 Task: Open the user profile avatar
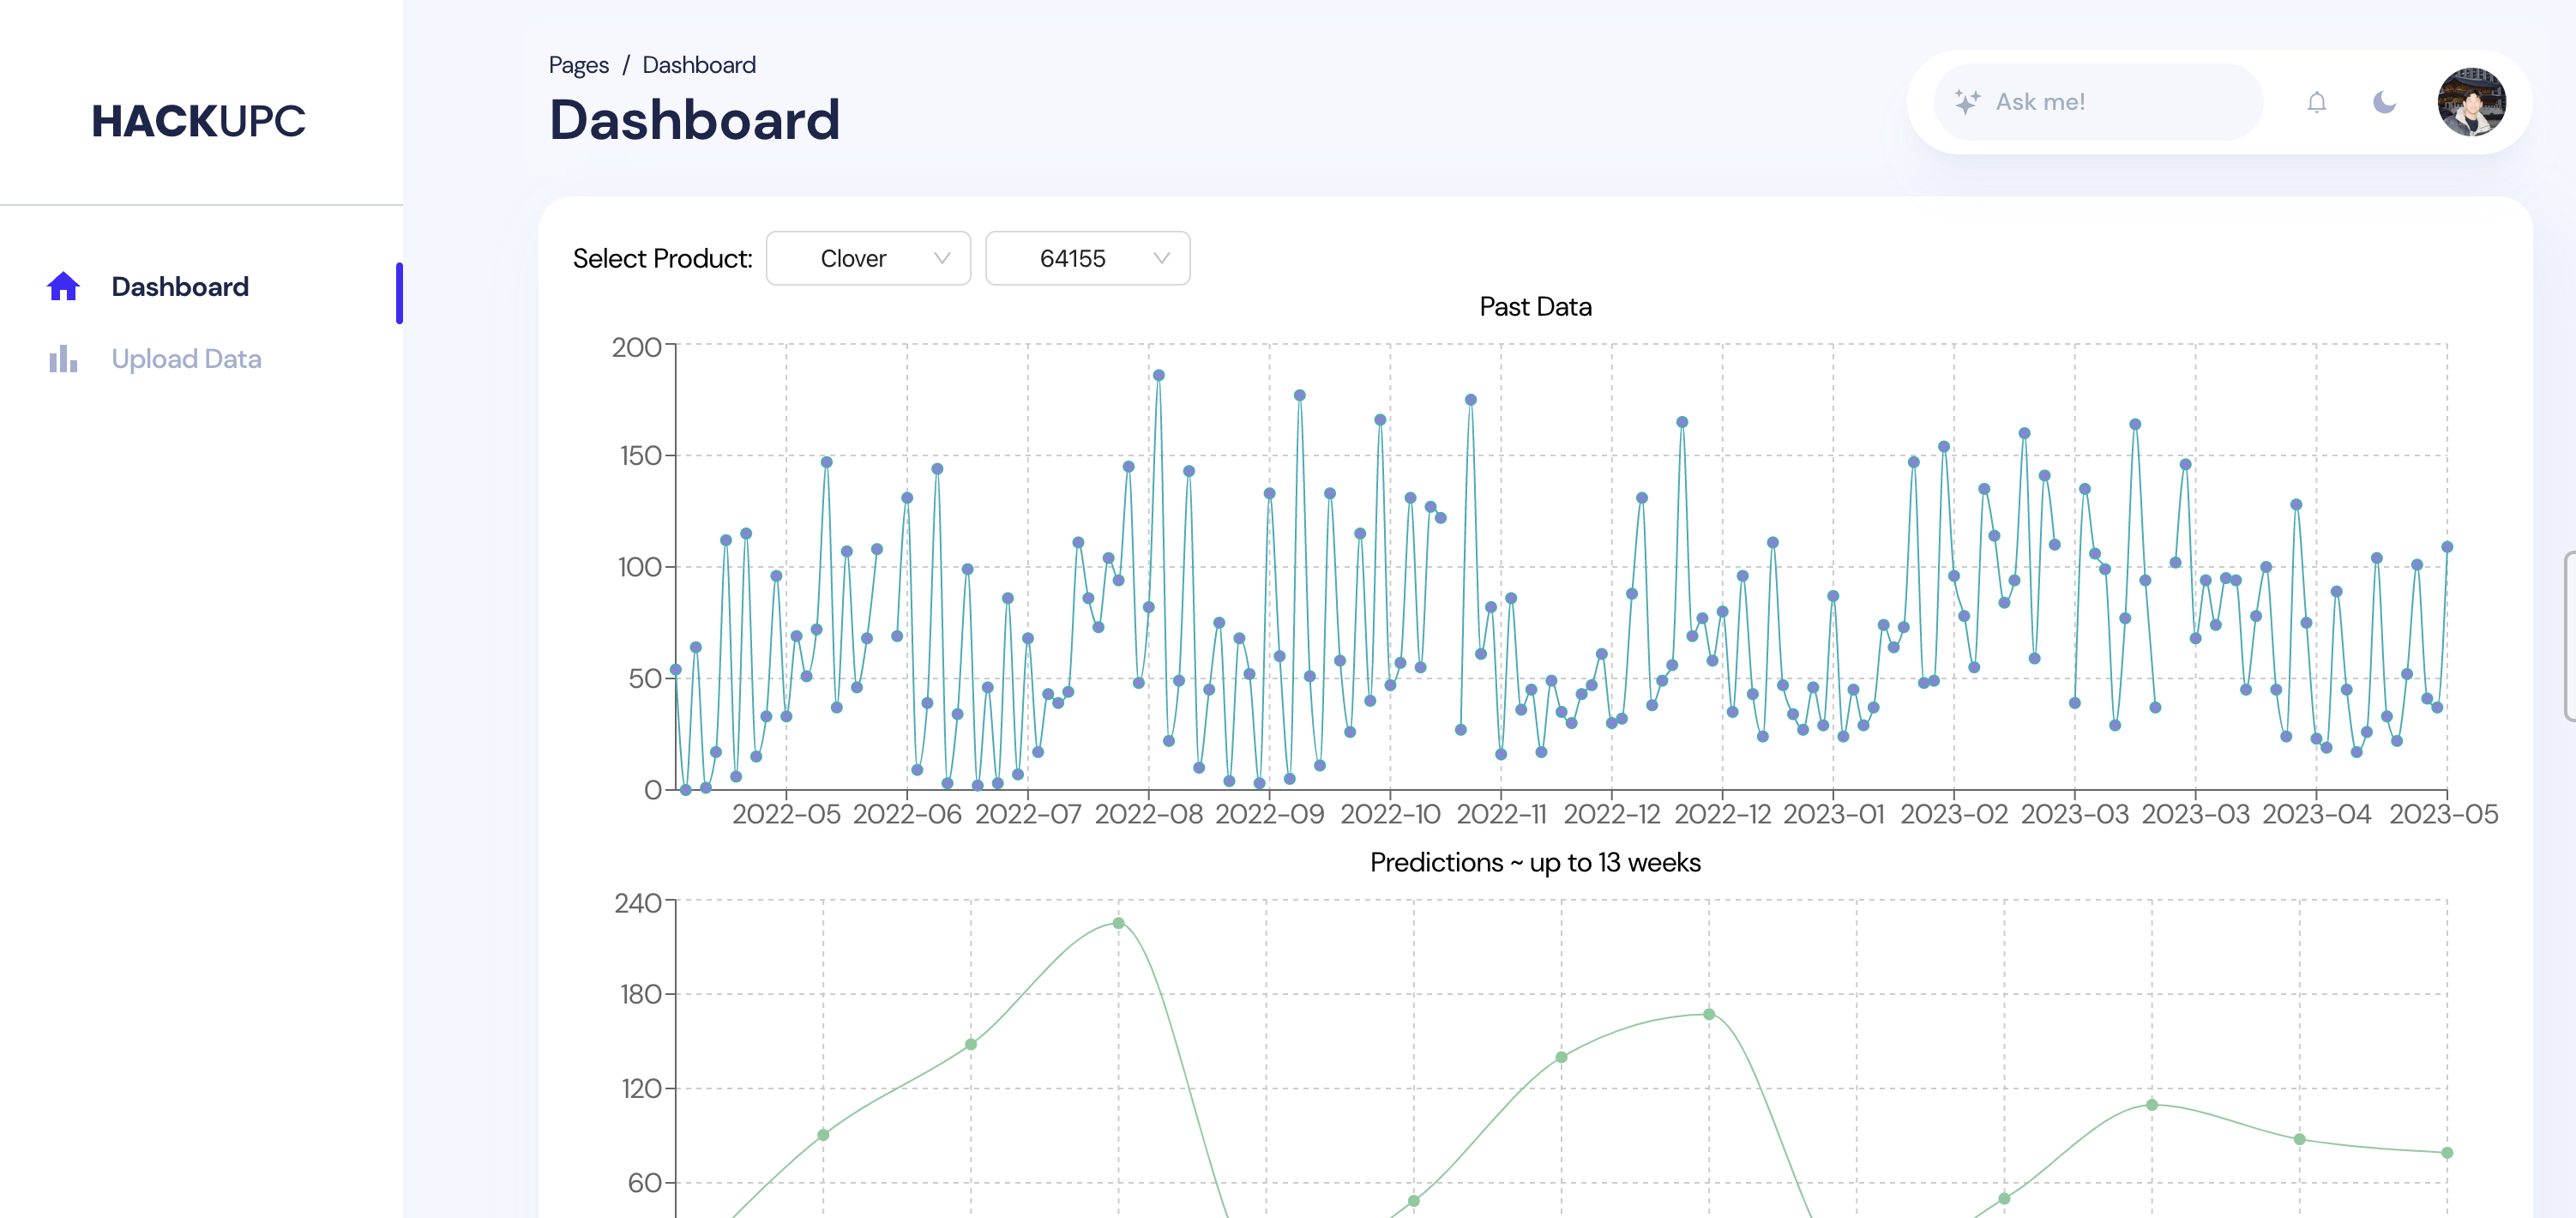tap(2471, 102)
